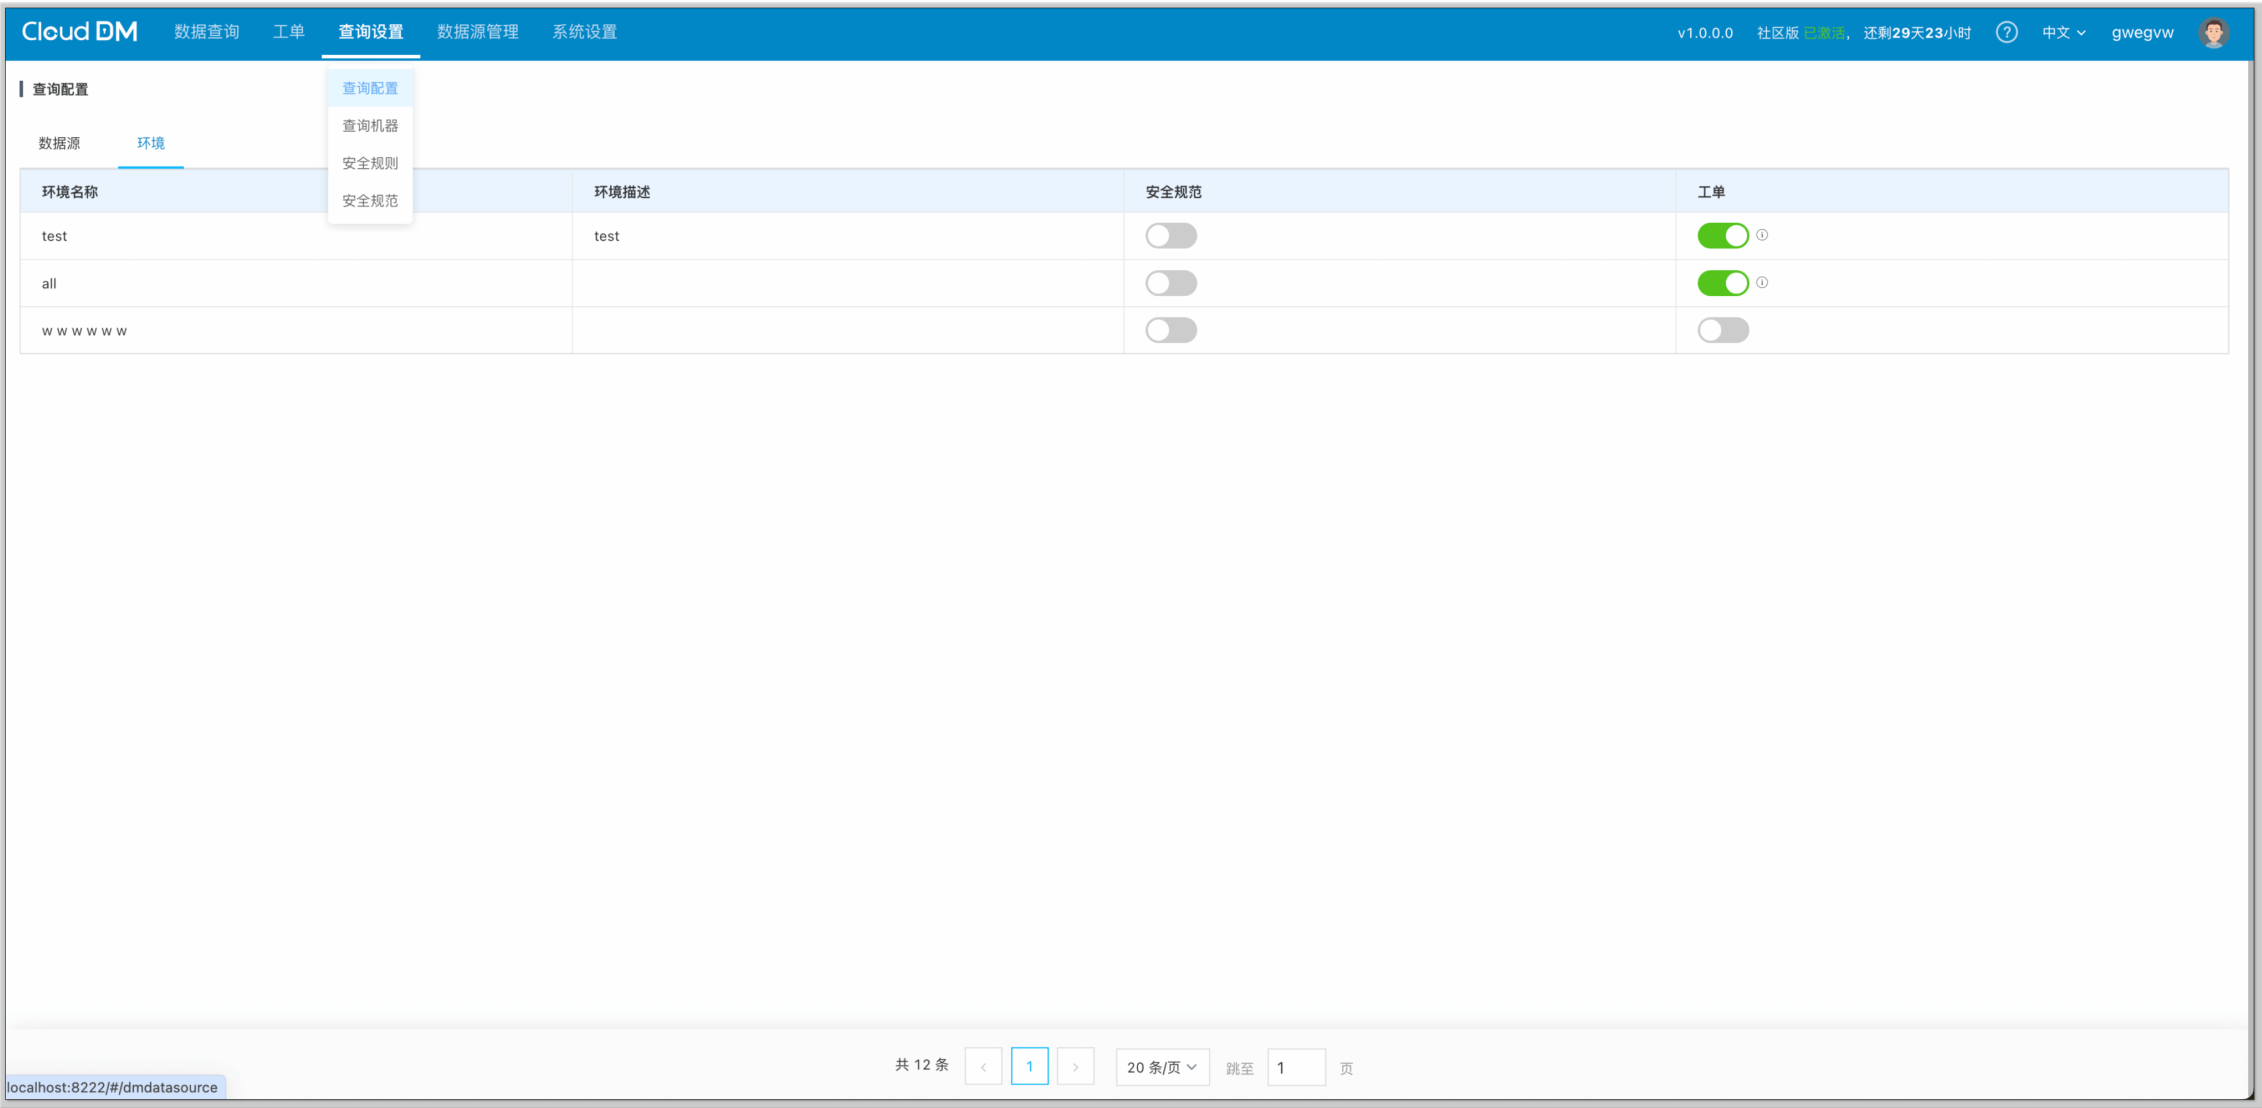Open the user avatar menu
Viewport: 2262px width, 1108px height.
2213,32
